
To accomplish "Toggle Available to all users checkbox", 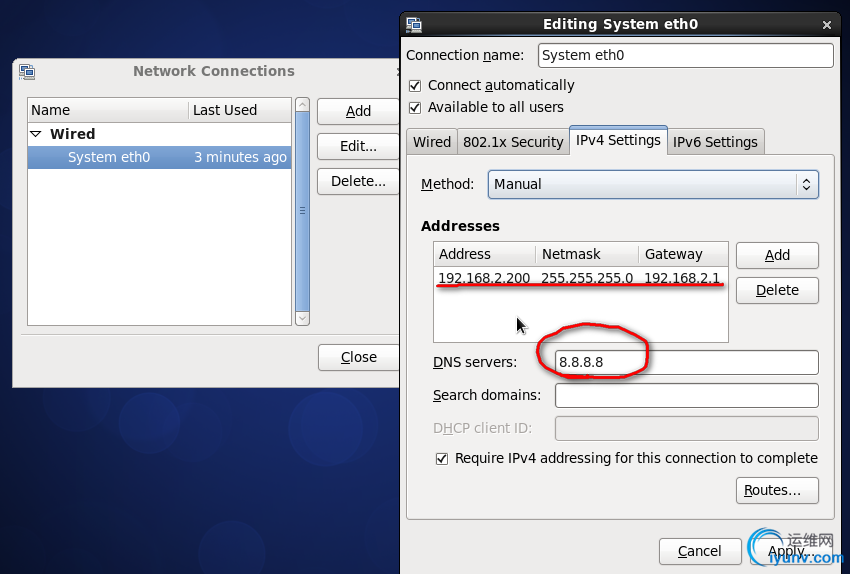I will [415, 107].
